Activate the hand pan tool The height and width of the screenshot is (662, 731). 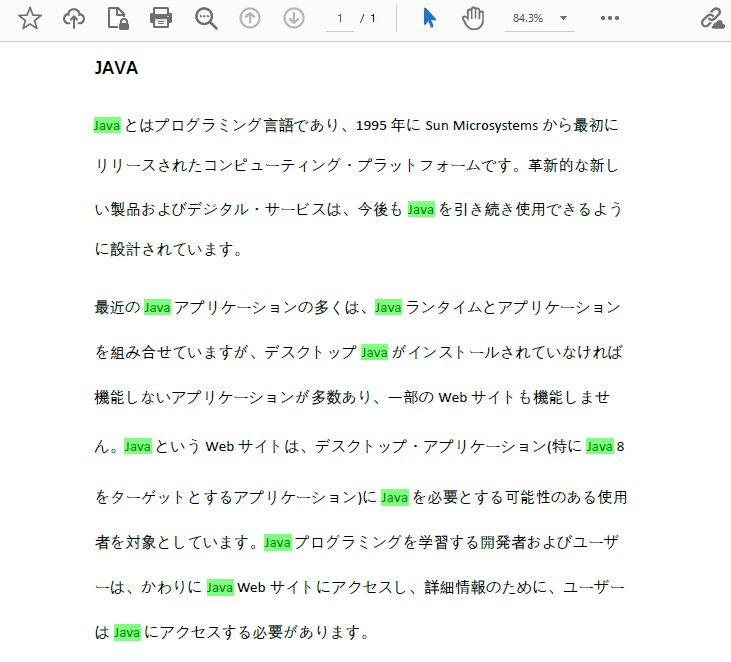click(x=473, y=19)
